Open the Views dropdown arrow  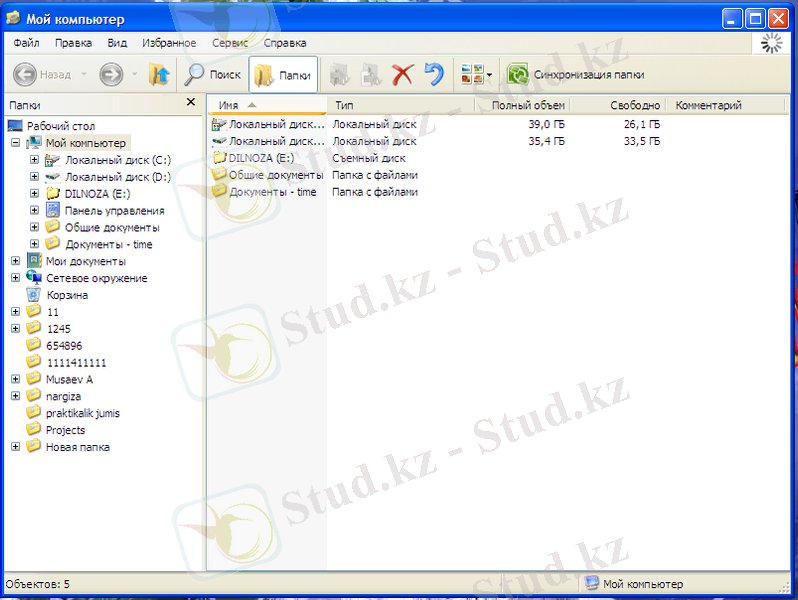(x=490, y=75)
